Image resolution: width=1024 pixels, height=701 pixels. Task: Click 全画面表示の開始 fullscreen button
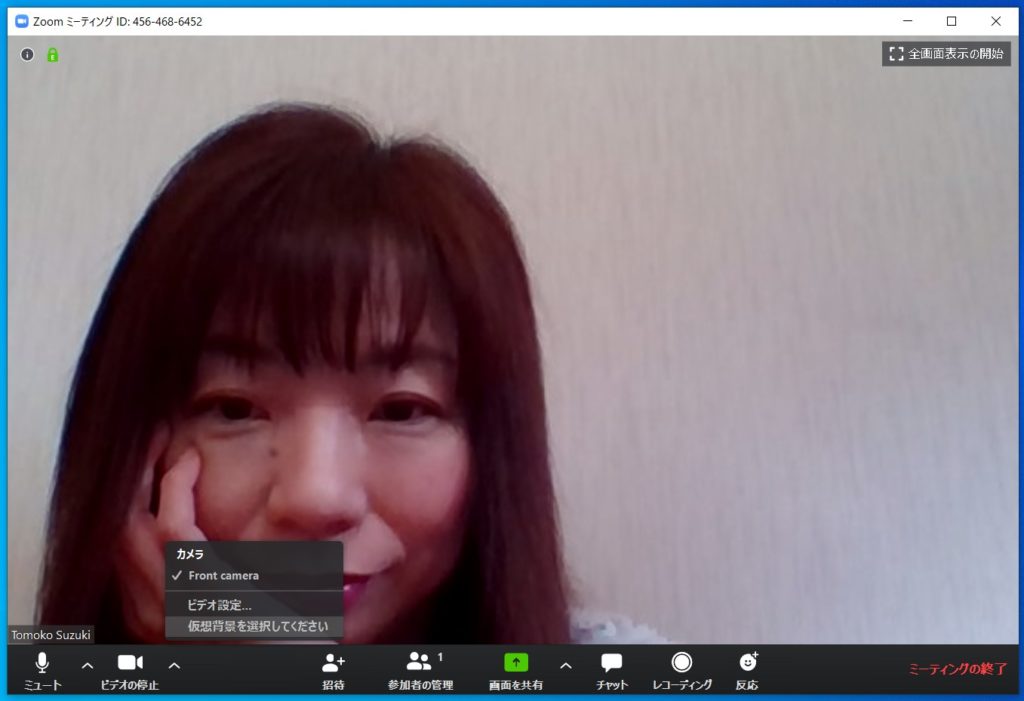(x=946, y=54)
